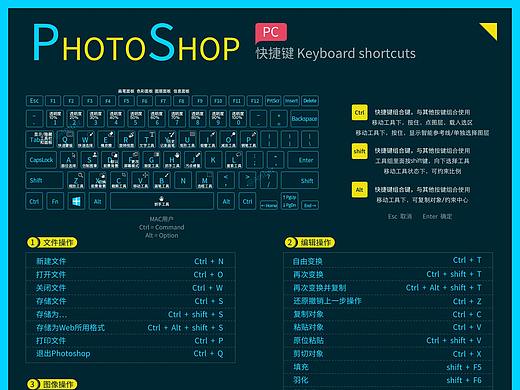Select the 存储为Web所用格式 row

click(x=130, y=328)
